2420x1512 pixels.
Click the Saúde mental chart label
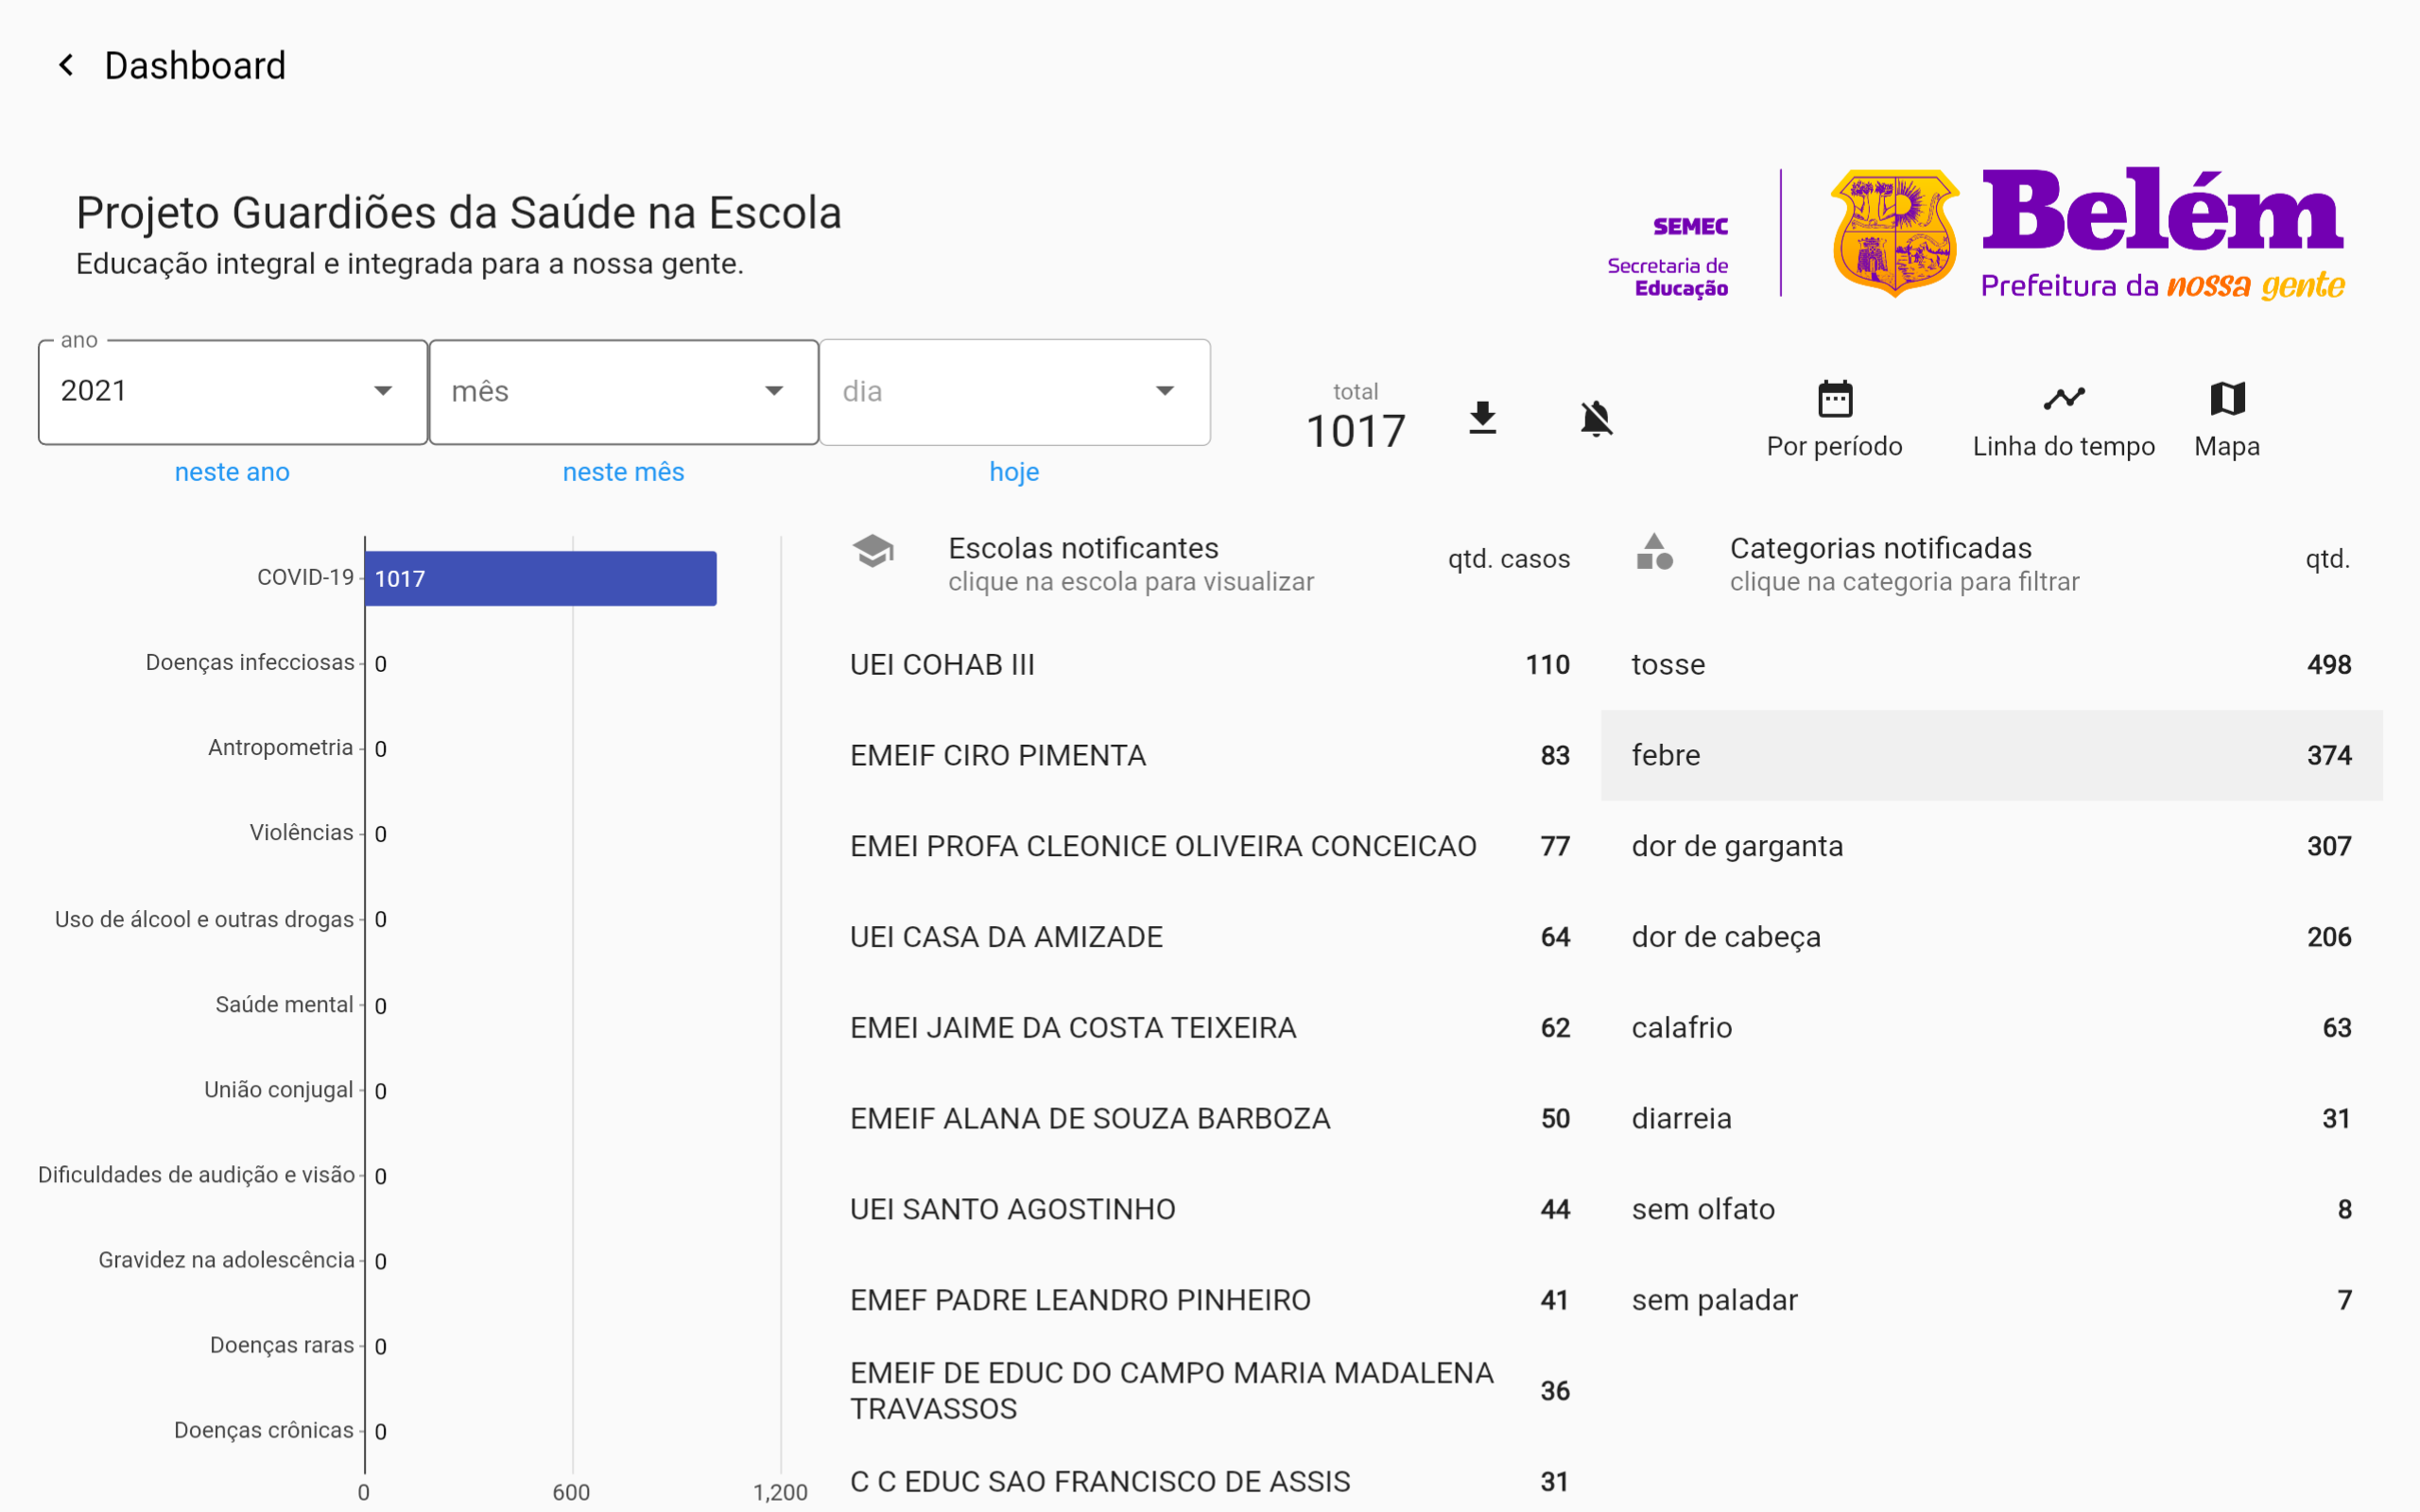(x=285, y=1004)
